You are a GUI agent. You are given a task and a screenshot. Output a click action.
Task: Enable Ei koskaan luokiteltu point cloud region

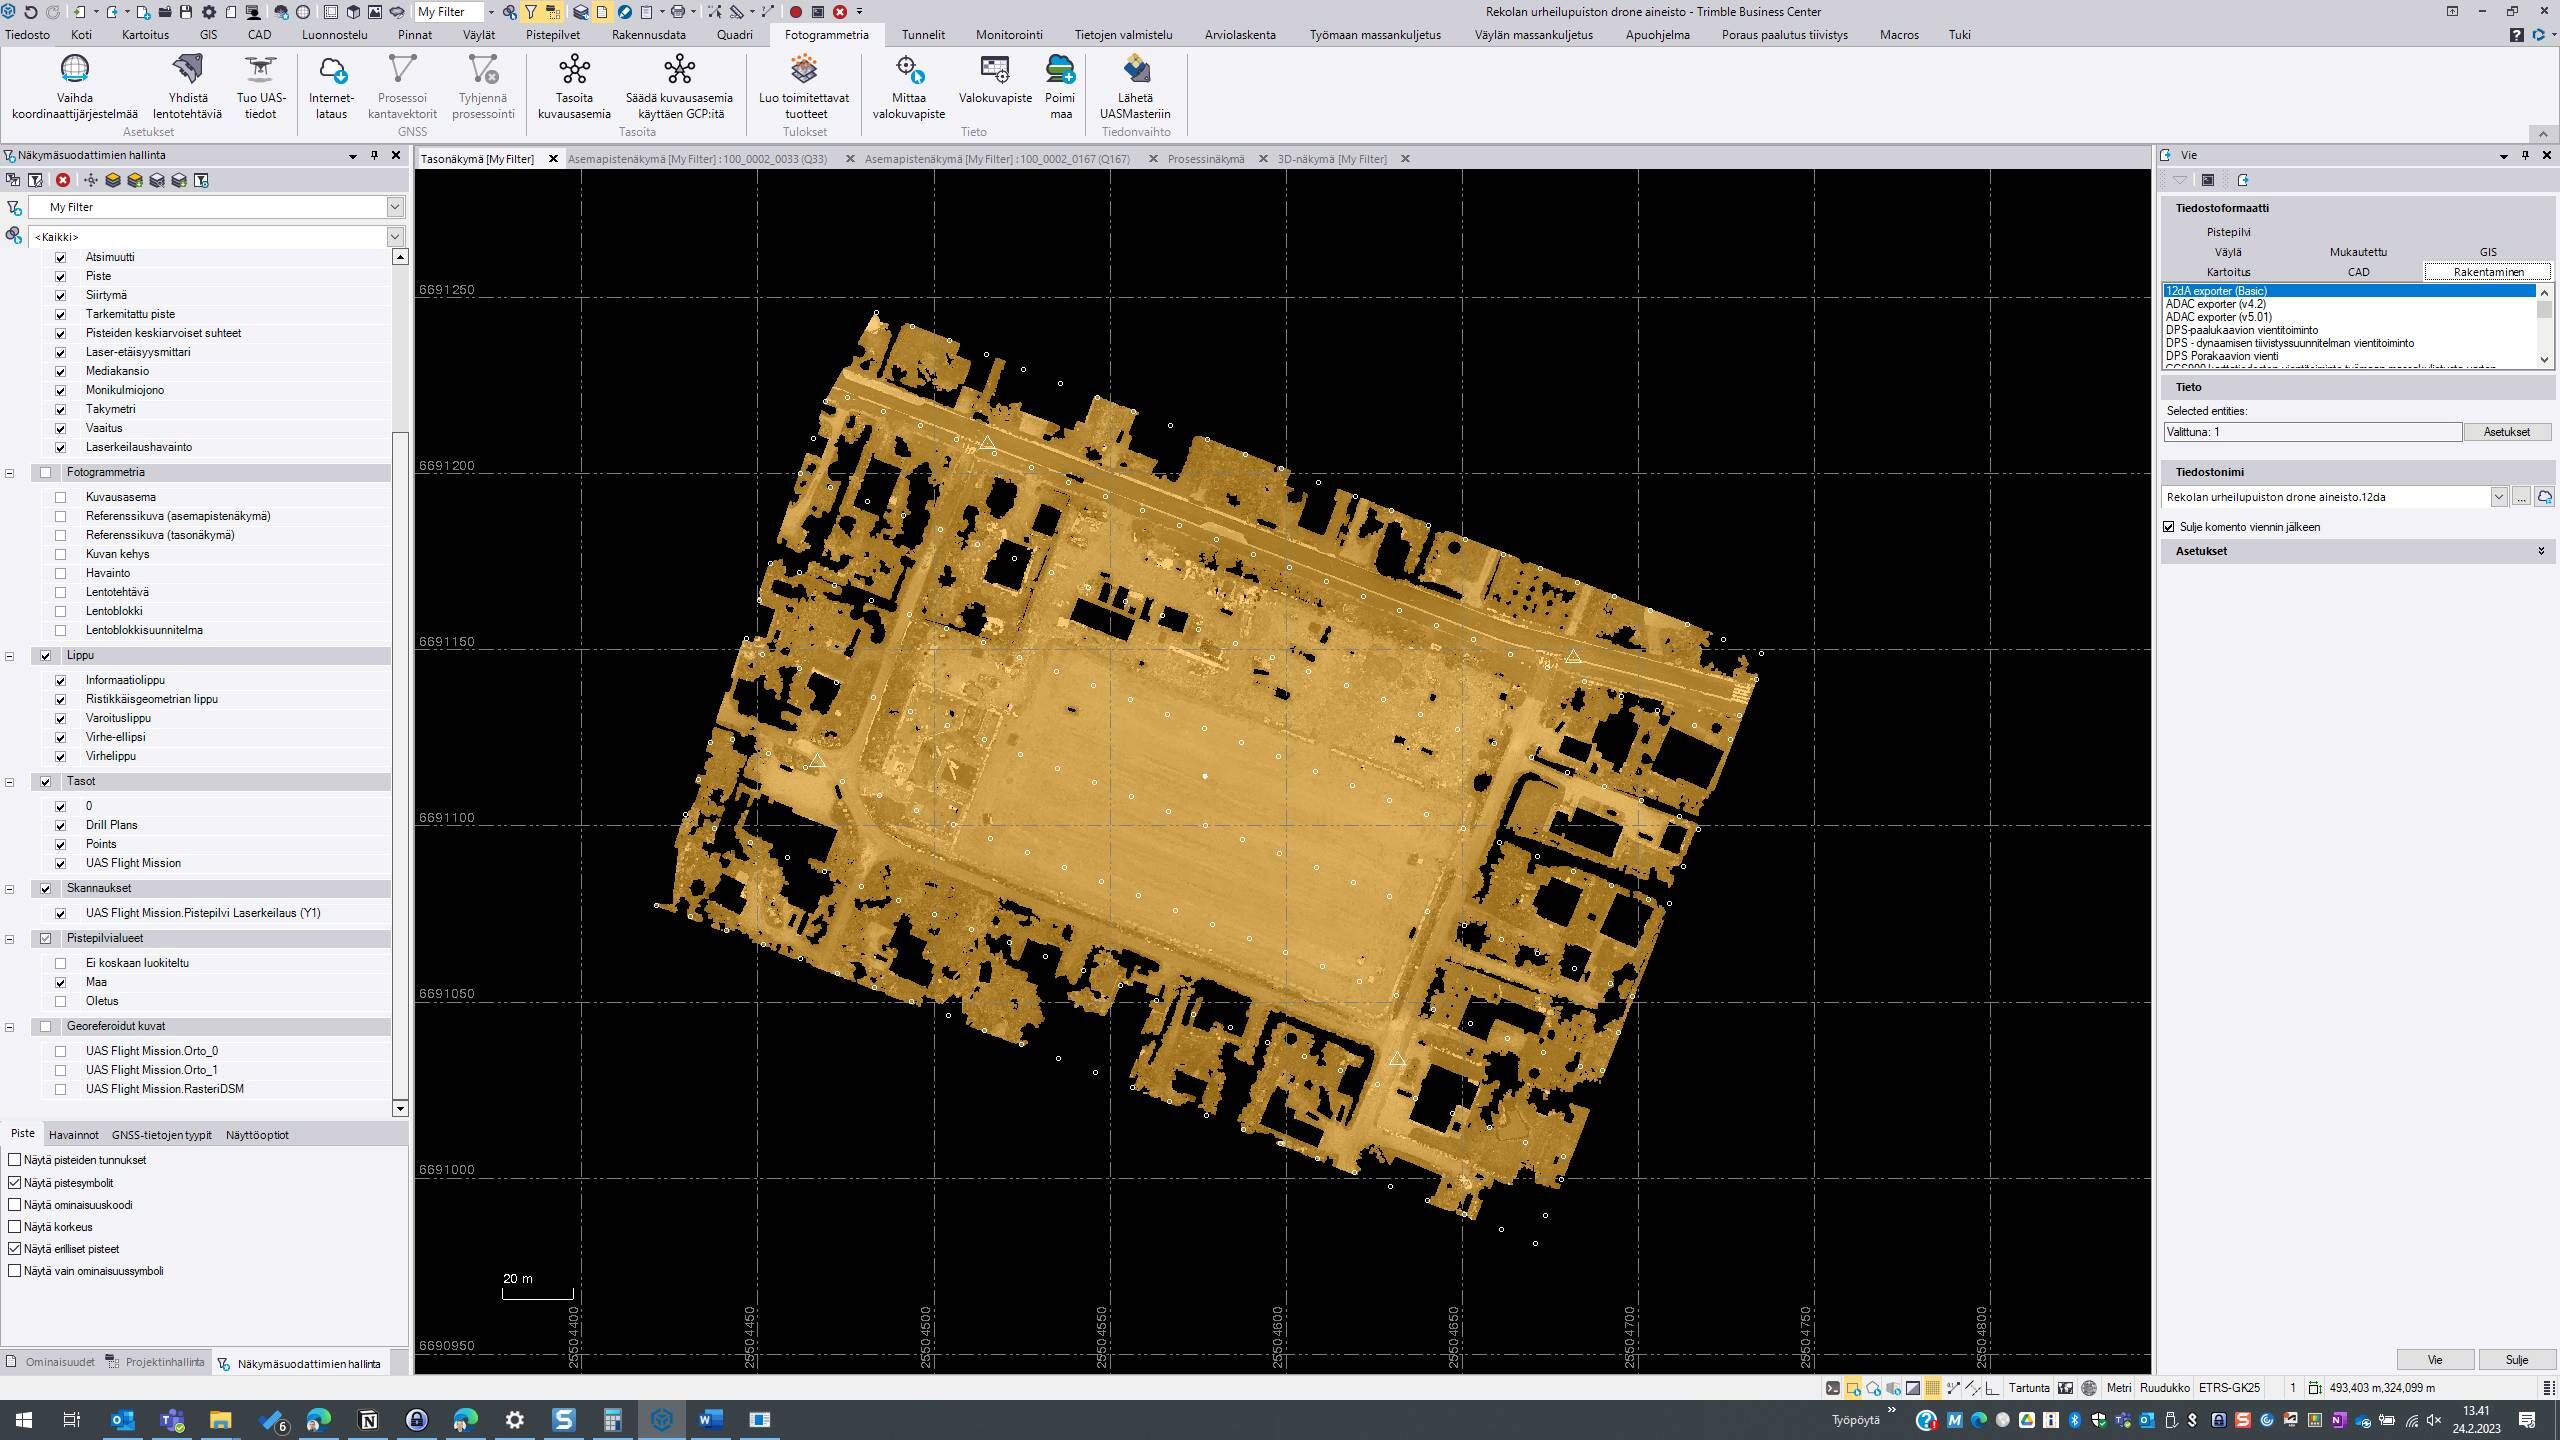coord(61,963)
